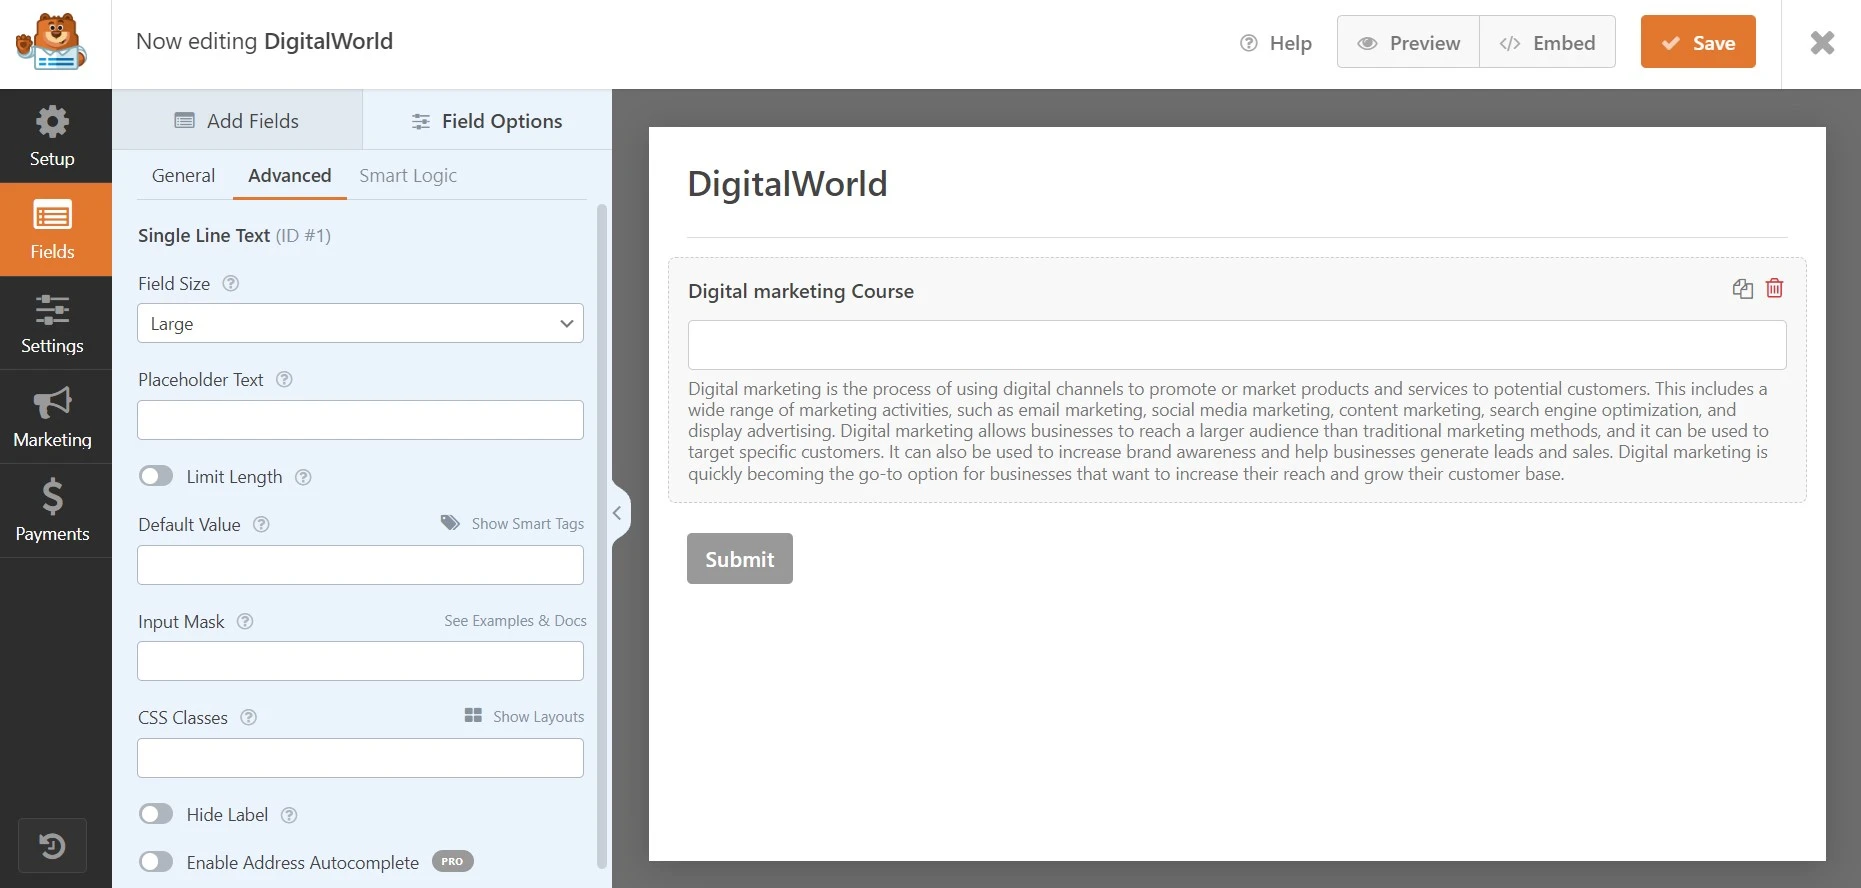Click Show Smart Tags link
The width and height of the screenshot is (1861, 888).
coord(513,523)
